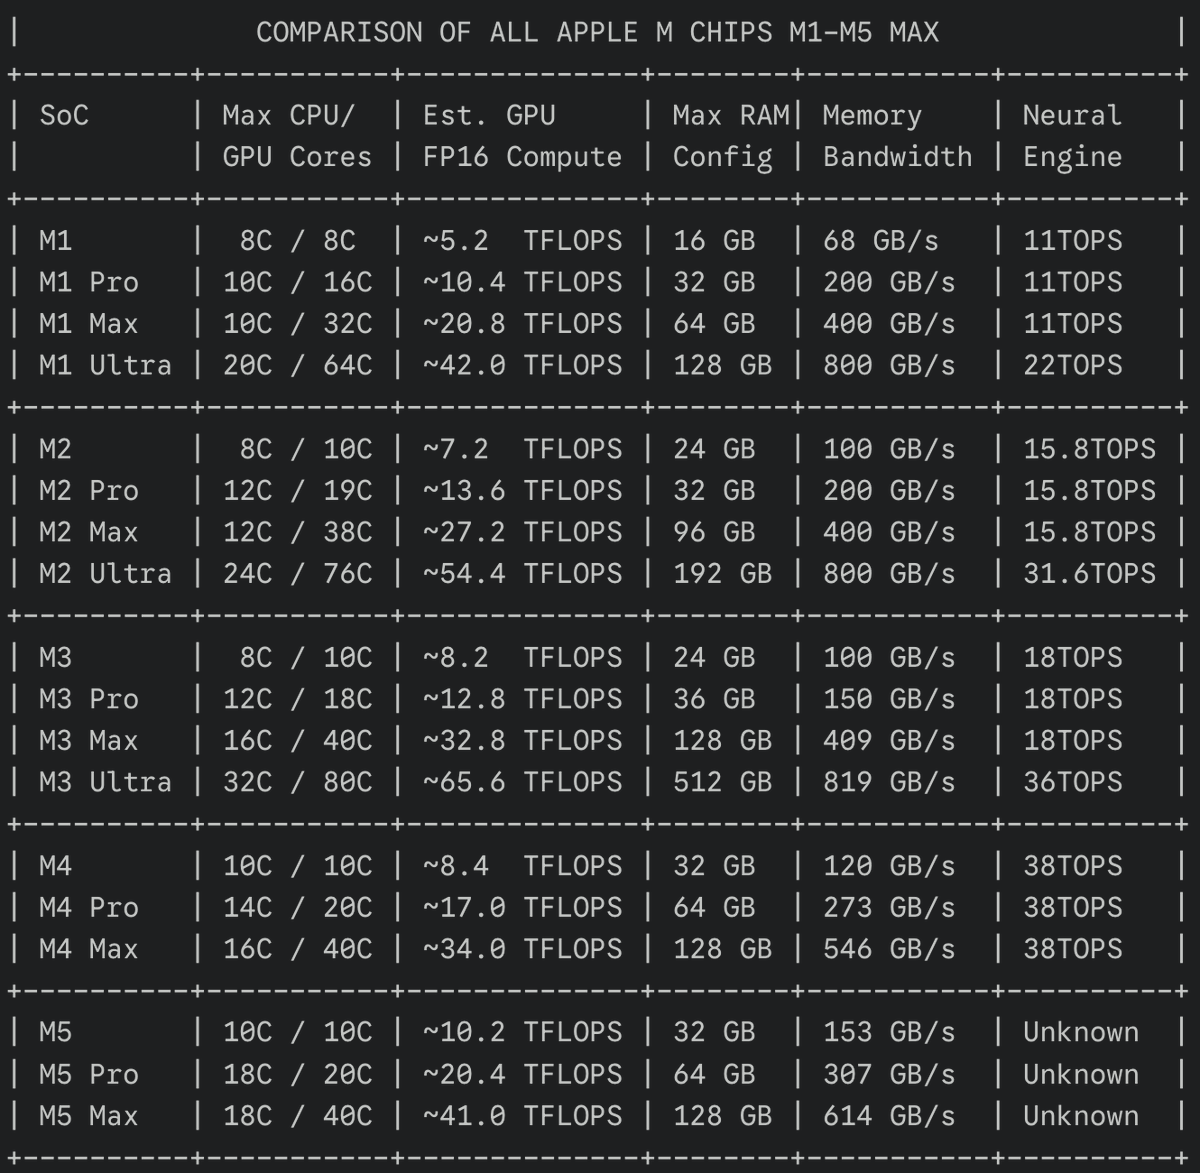The height and width of the screenshot is (1173, 1200).
Task: Click the "192 GB" RAM value
Action: (722, 573)
